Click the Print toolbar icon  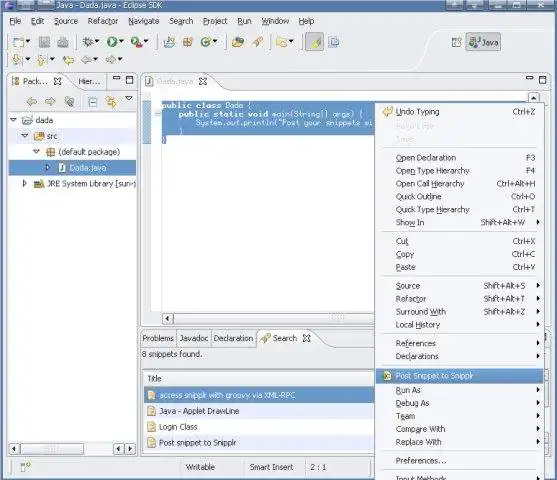coord(63,42)
